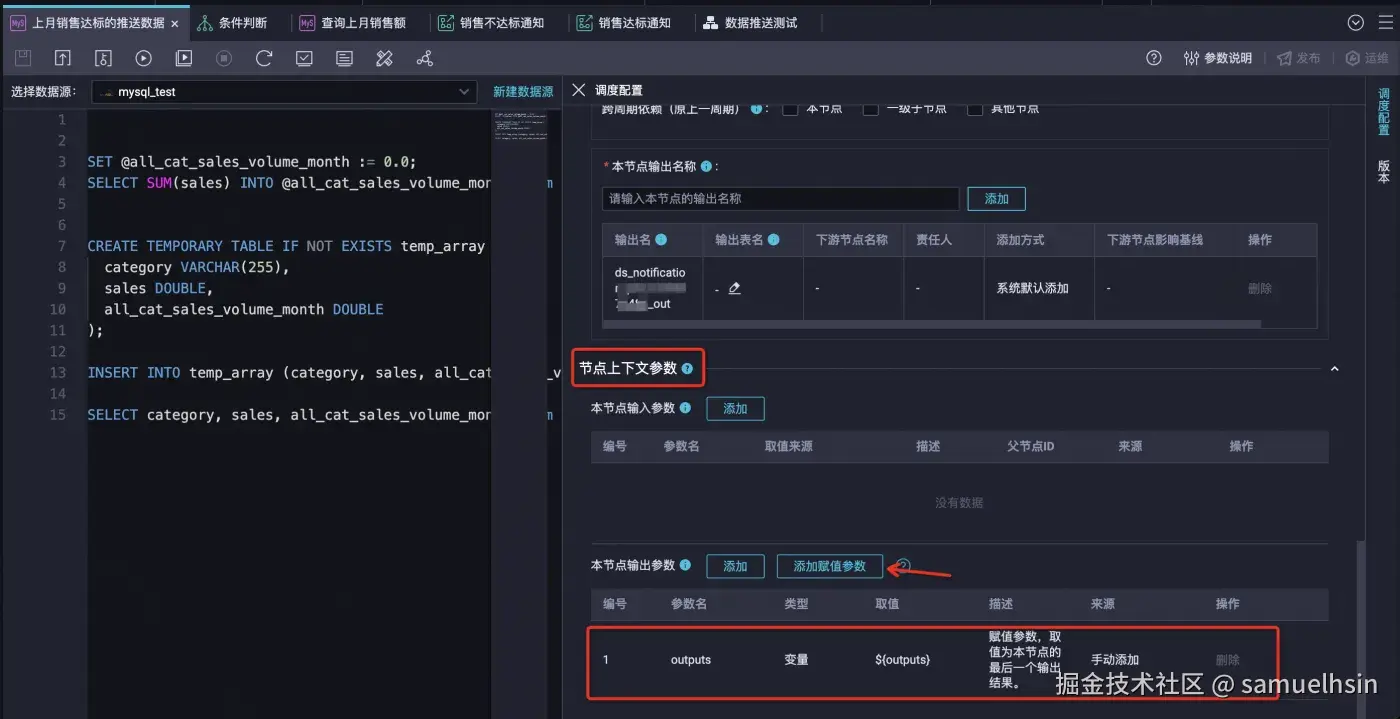Click 添加 for 本节点输出参数
The height and width of the screenshot is (719, 1400).
click(735, 566)
